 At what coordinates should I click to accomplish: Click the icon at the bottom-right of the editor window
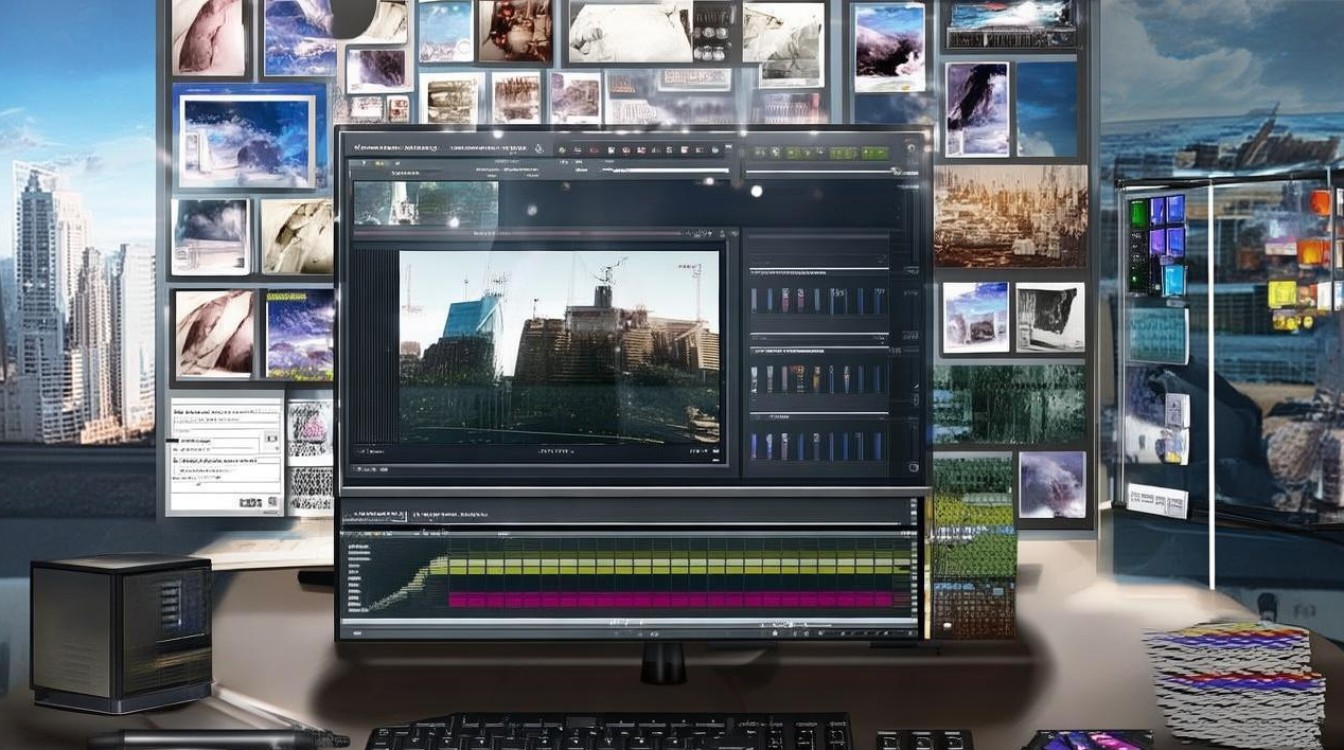pos(913,467)
